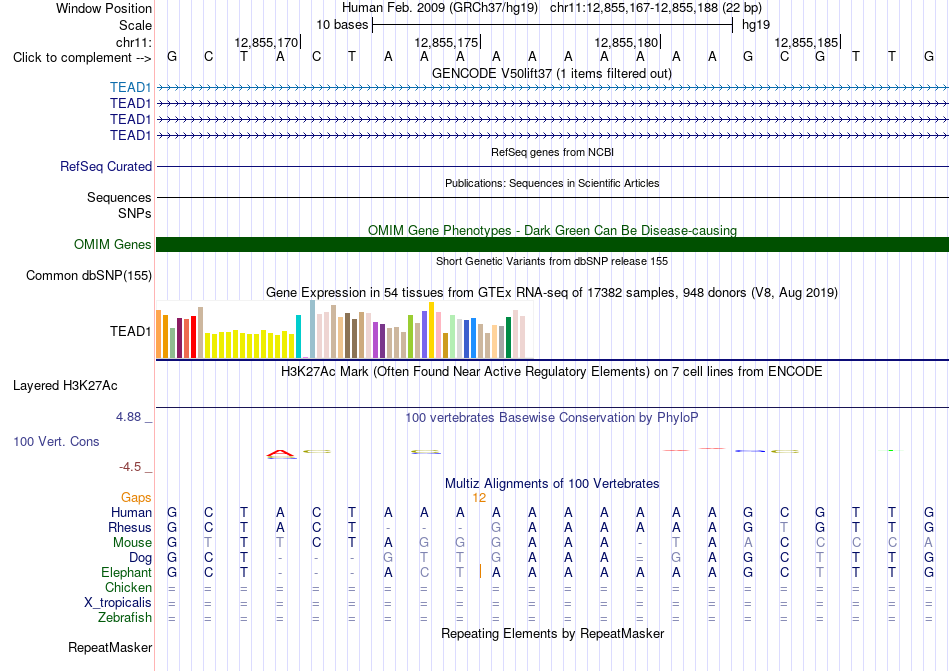950x671 pixels.
Task: Click the GENCODE V50lift37 track title
Action: click(x=552, y=74)
